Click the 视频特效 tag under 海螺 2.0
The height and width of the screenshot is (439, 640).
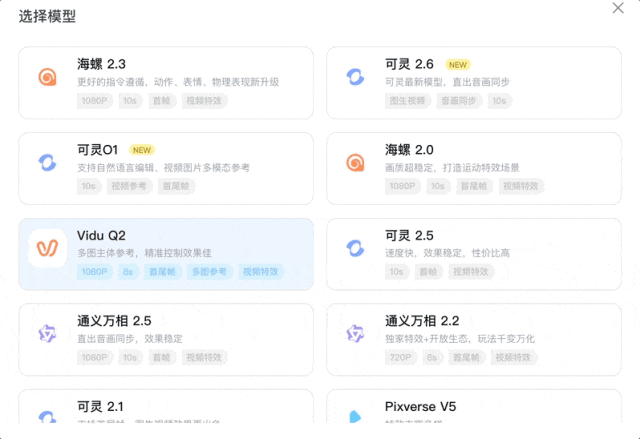pos(520,186)
